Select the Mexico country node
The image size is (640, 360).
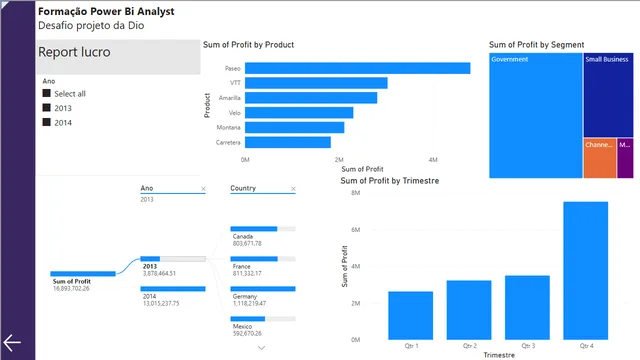pyautogui.click(x=263, y=319)
